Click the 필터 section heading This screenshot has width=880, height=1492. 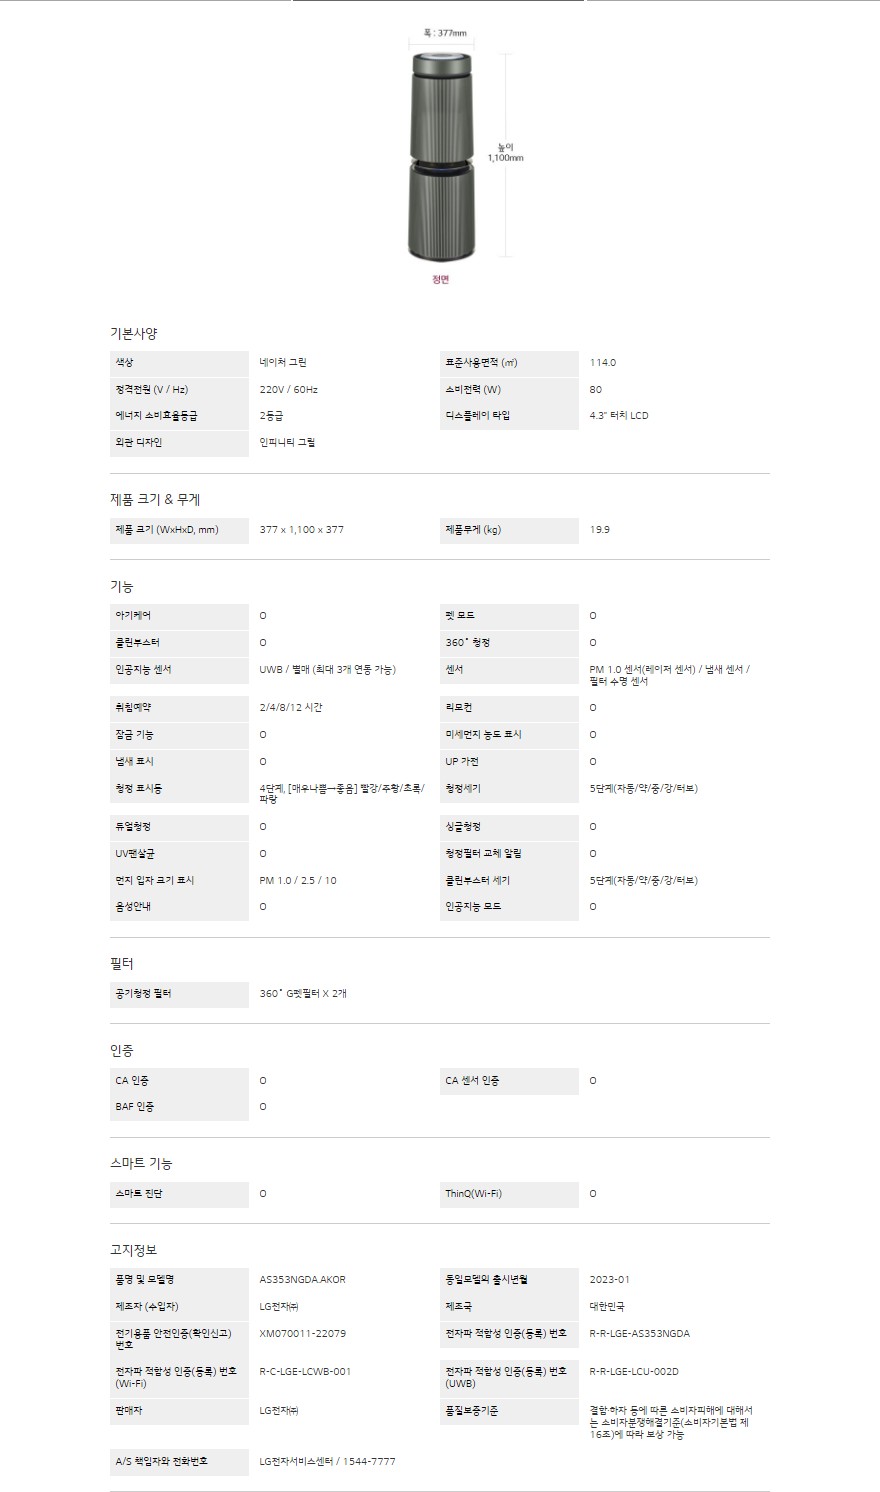tap(121, 964)
